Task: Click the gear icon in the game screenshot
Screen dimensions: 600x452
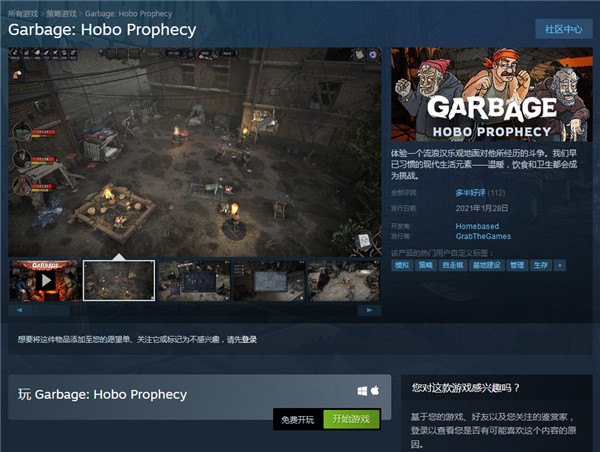Action: point(373,55)
